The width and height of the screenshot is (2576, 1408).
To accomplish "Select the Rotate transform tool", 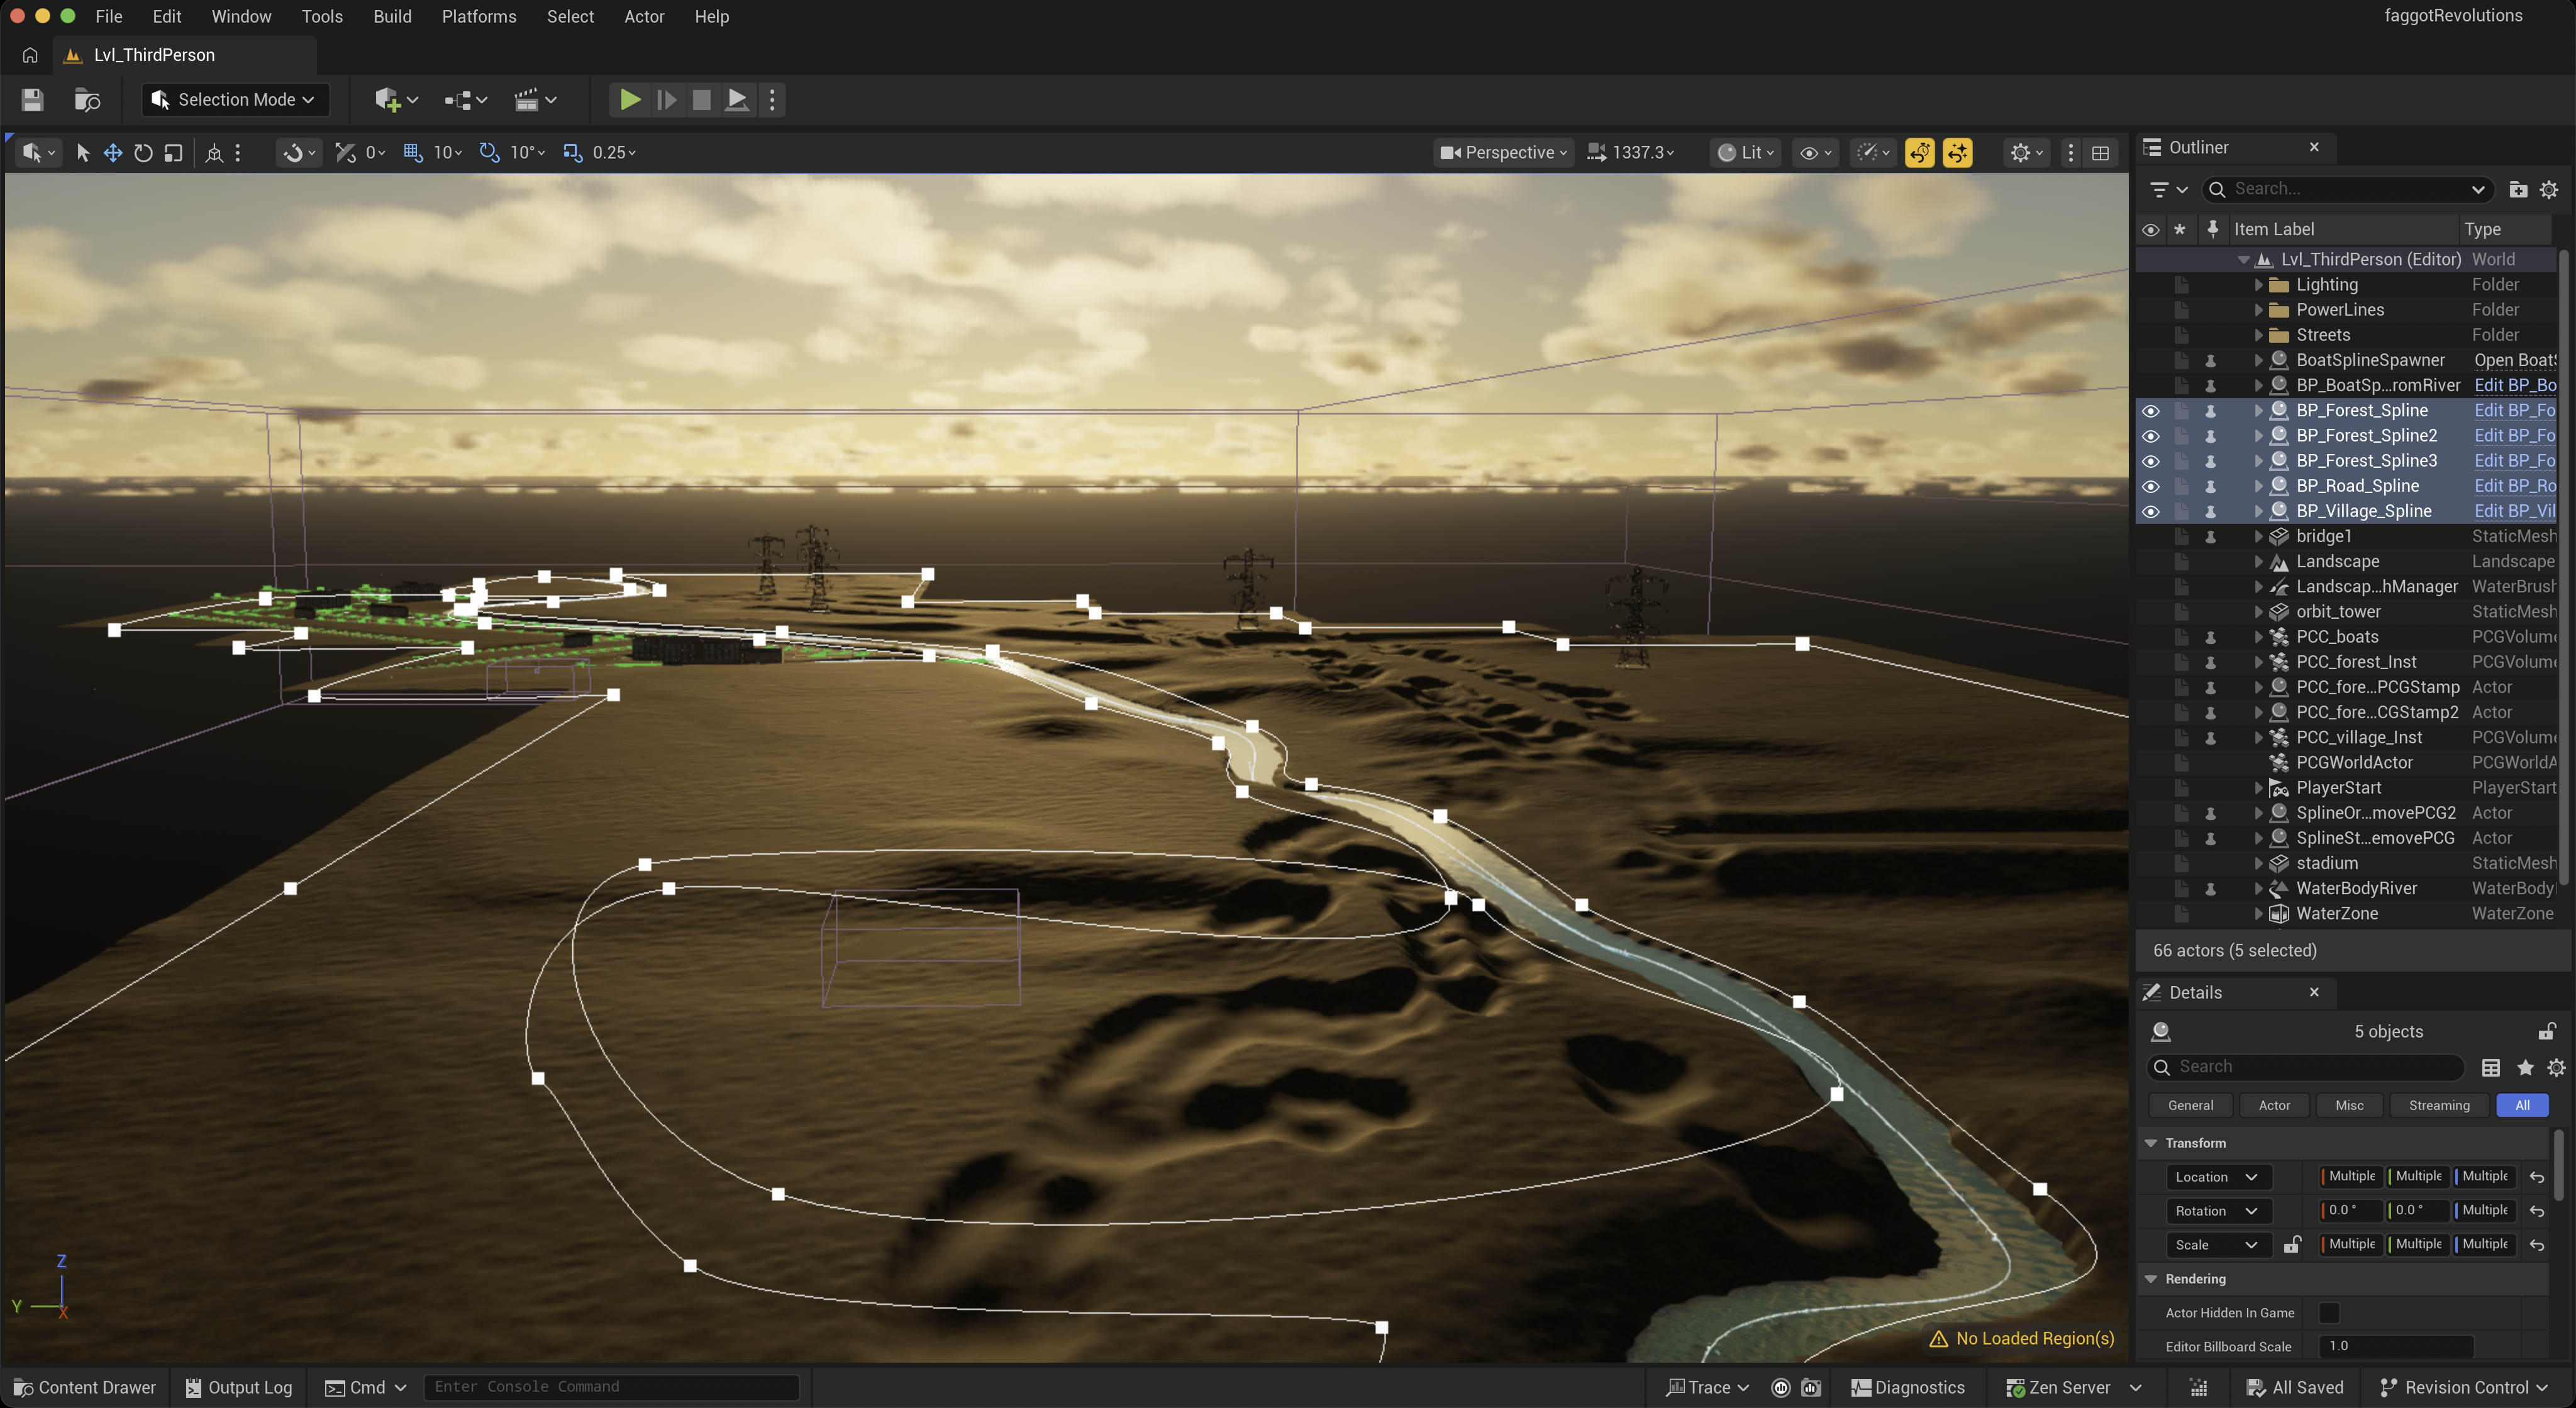I will pyautogui.click(x=143, y=153).
